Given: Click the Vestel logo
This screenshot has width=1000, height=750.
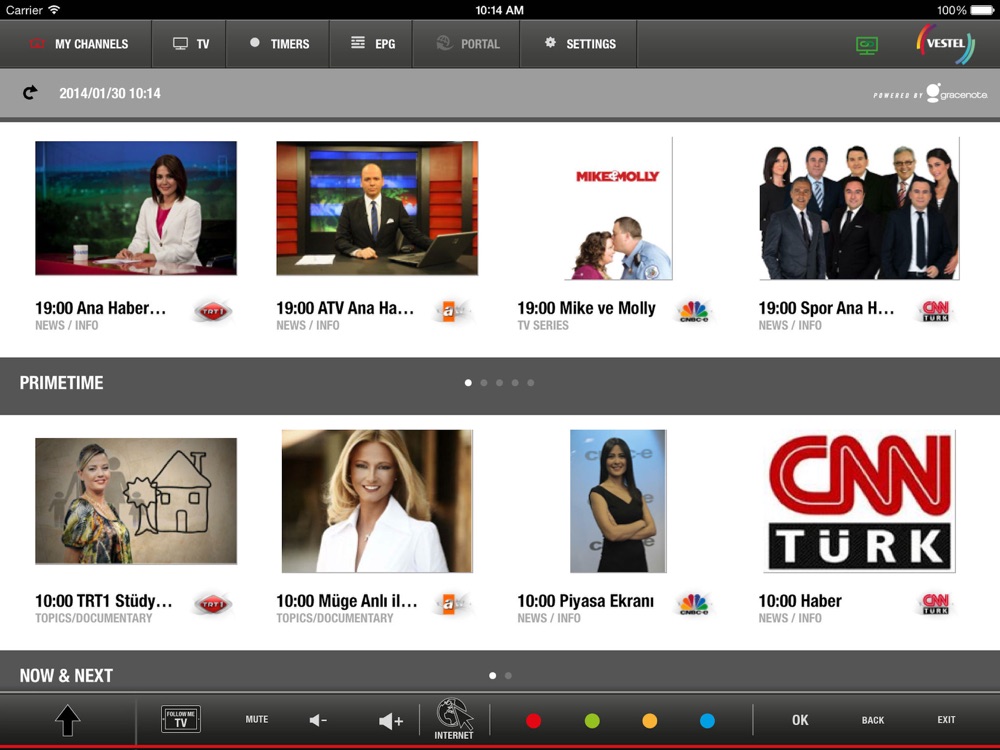Looking at the screenshot, I should click(945, 44).
